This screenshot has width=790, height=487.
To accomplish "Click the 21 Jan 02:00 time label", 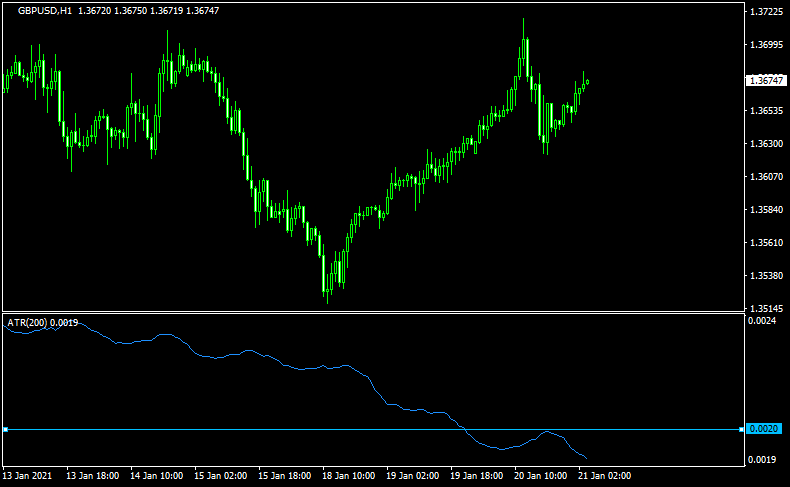I will pyautogui.click(x=605, y=476).
